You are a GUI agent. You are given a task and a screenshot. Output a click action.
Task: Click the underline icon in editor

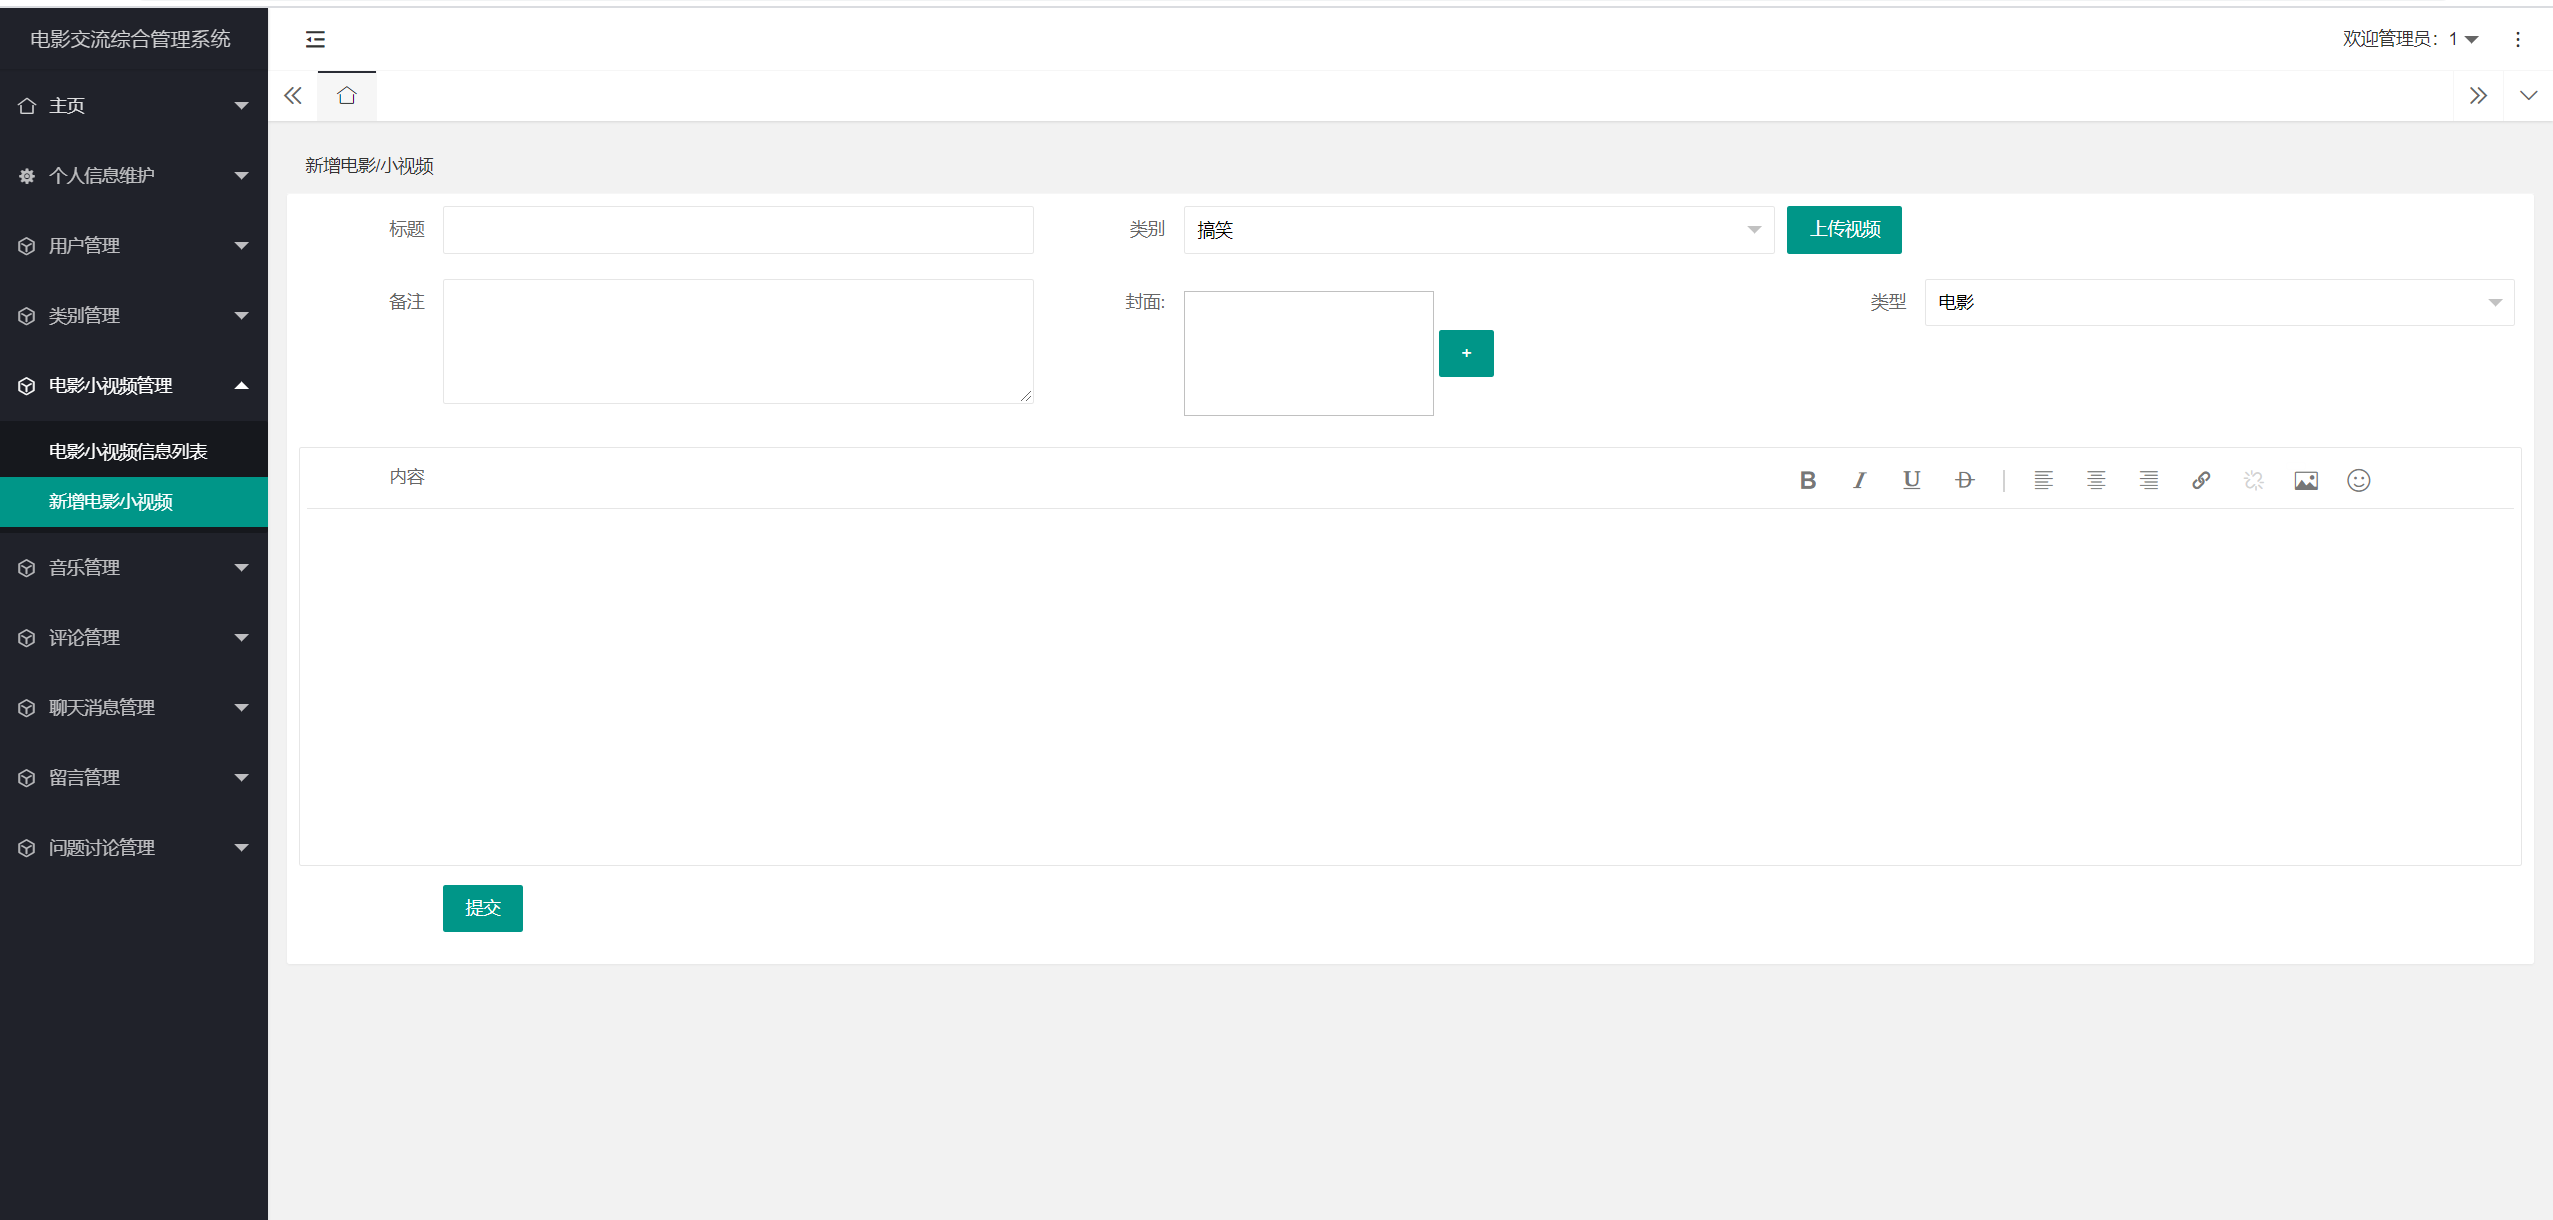(x=1911, y=481)
